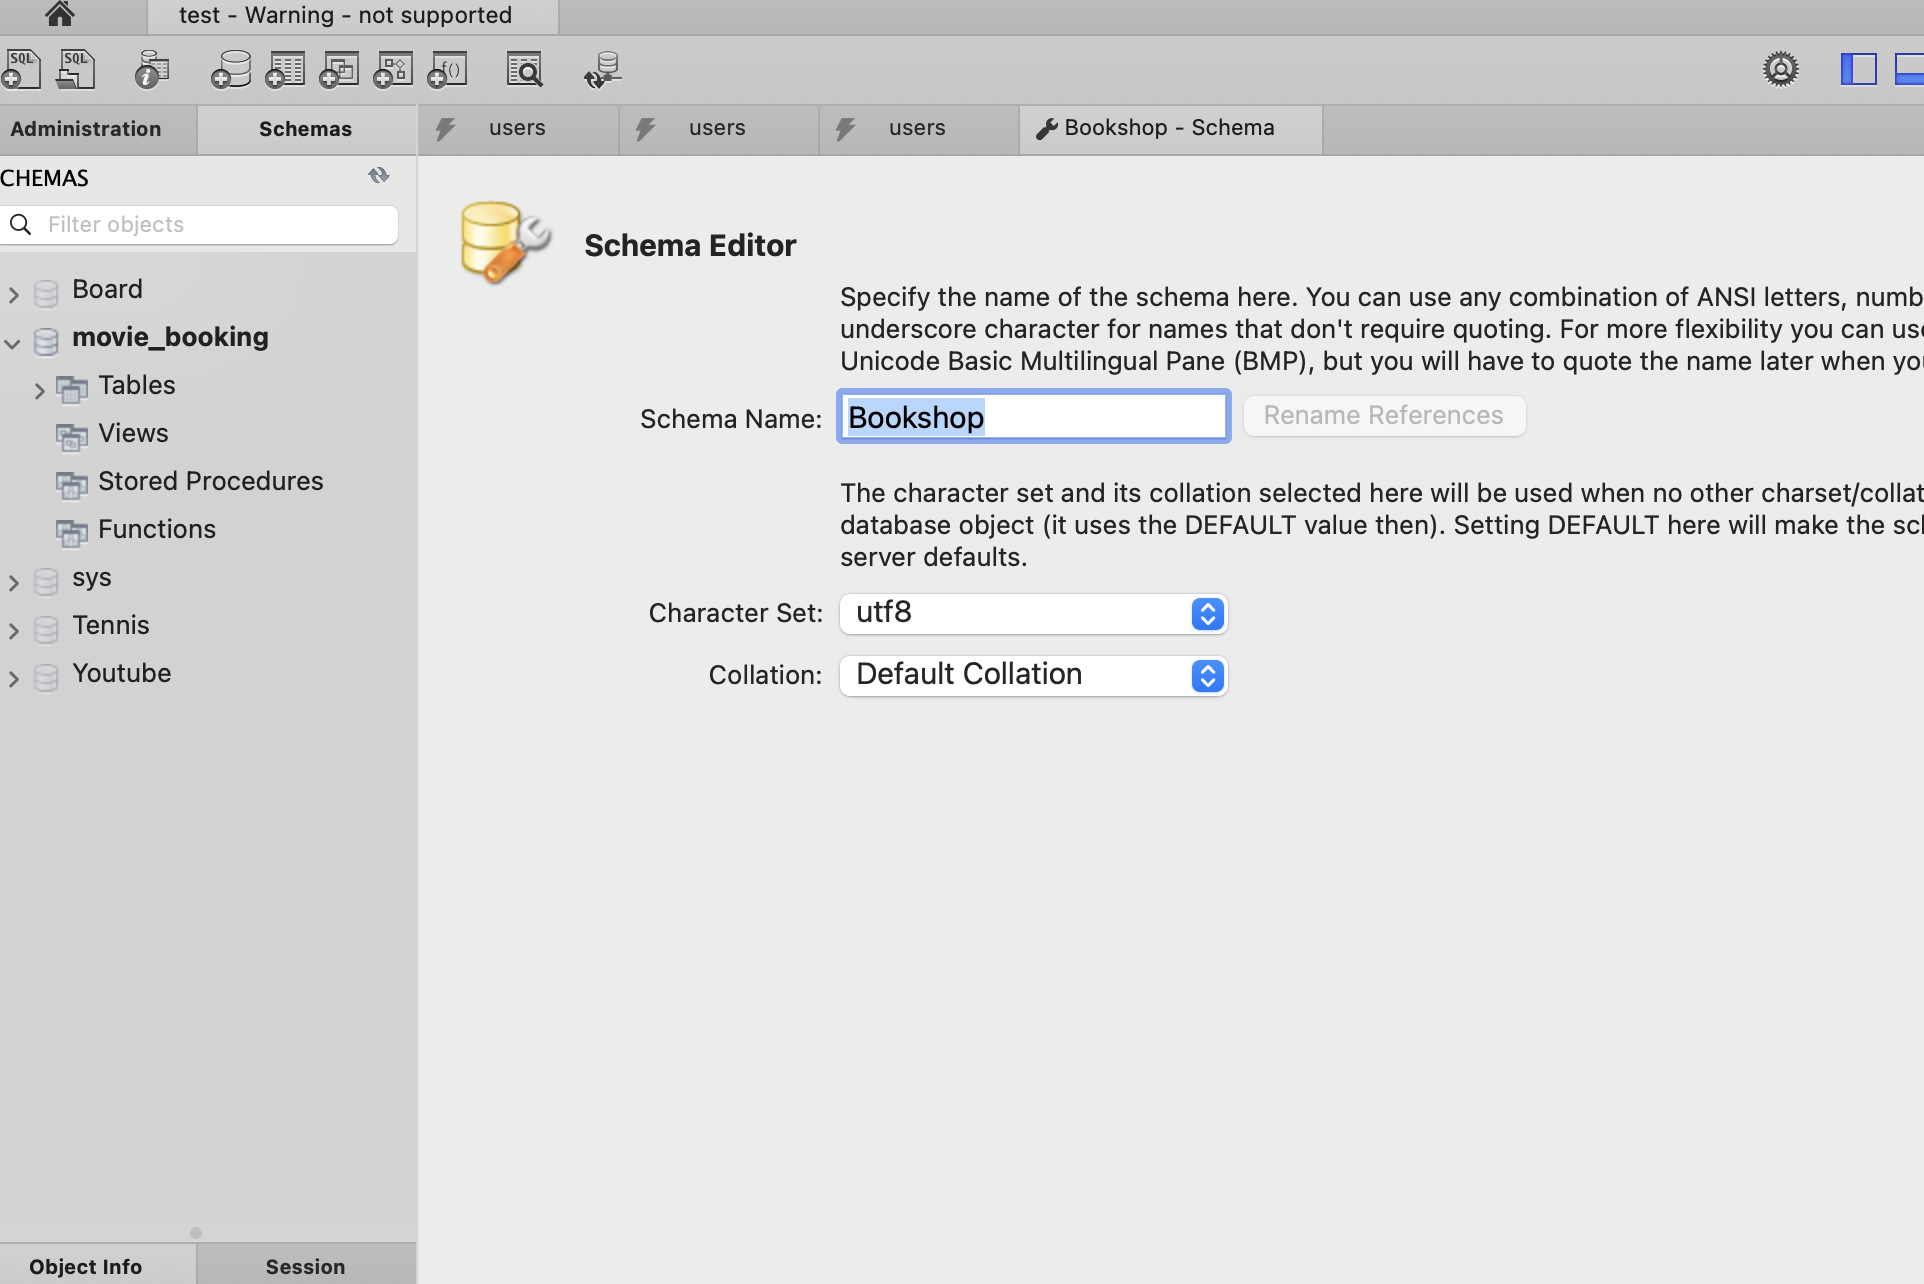Click the create new schema icon

[x=231, y=69]
